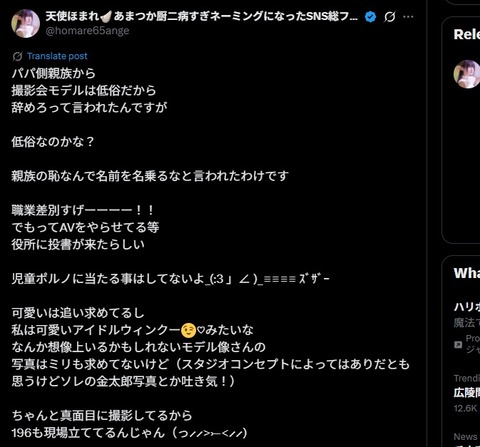Click the winking face emoji in post
480x447 pixels.
188,330
